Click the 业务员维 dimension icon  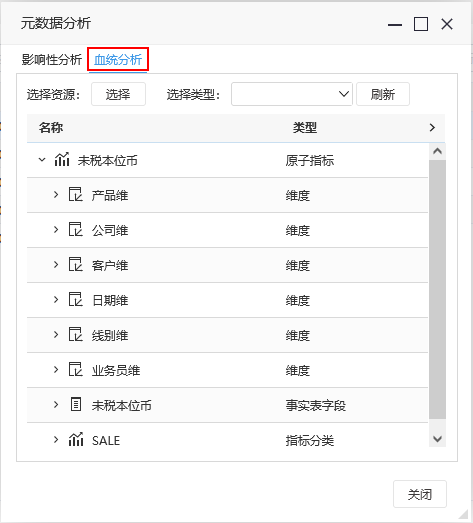tap(76, 370)
